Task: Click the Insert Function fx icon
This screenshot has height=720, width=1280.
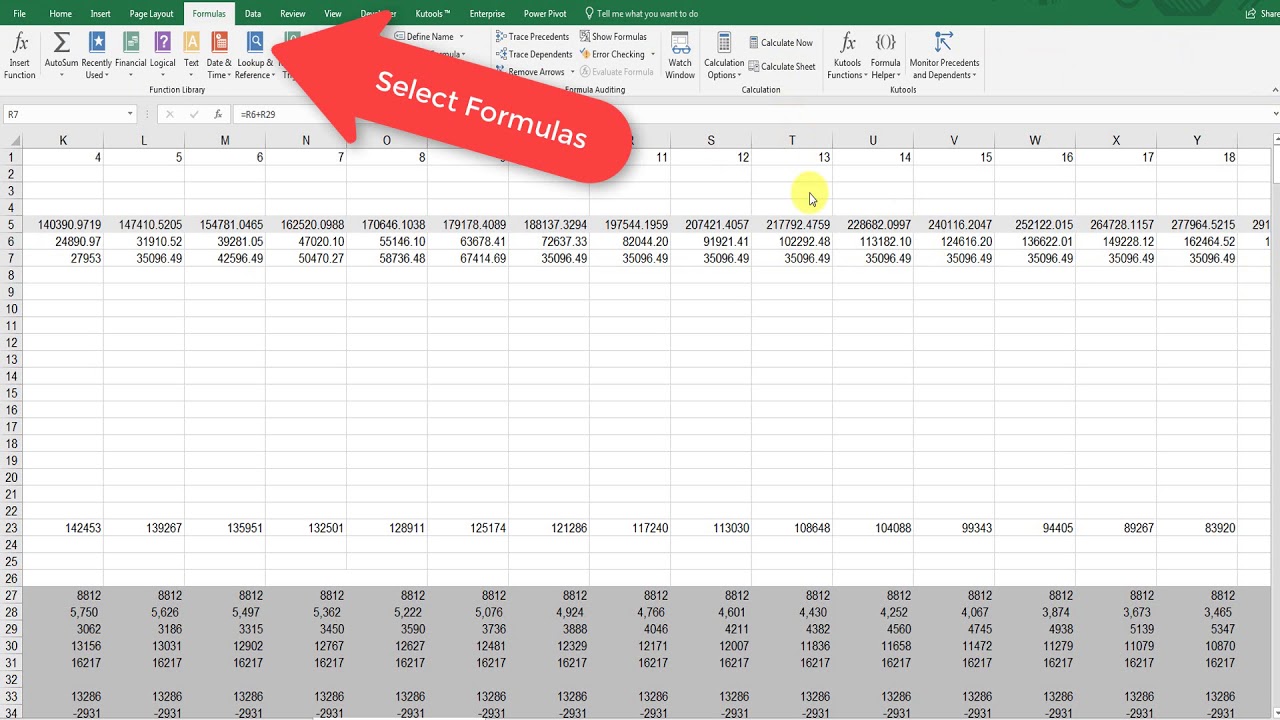Action: coord(20,43)
